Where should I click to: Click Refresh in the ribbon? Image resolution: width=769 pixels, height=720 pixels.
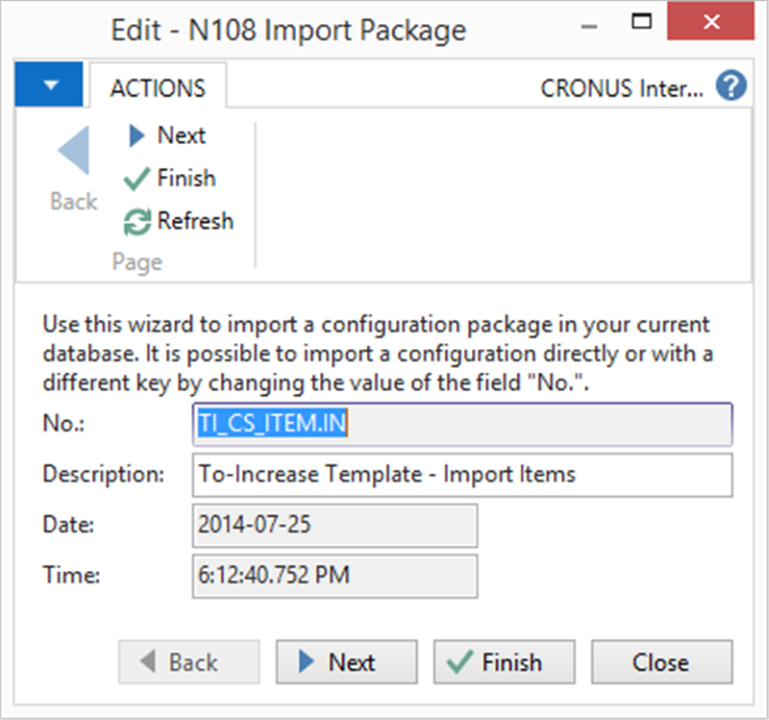coord(179,221)
